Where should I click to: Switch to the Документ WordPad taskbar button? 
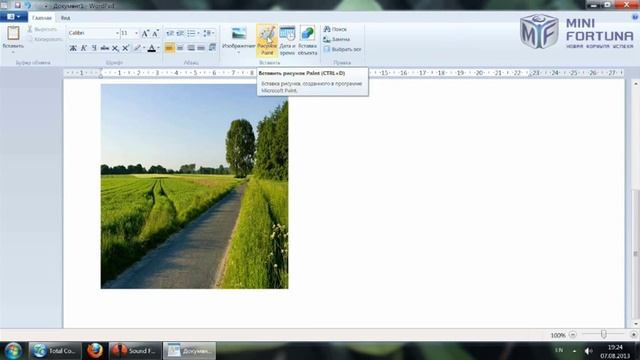click(190, 351)
